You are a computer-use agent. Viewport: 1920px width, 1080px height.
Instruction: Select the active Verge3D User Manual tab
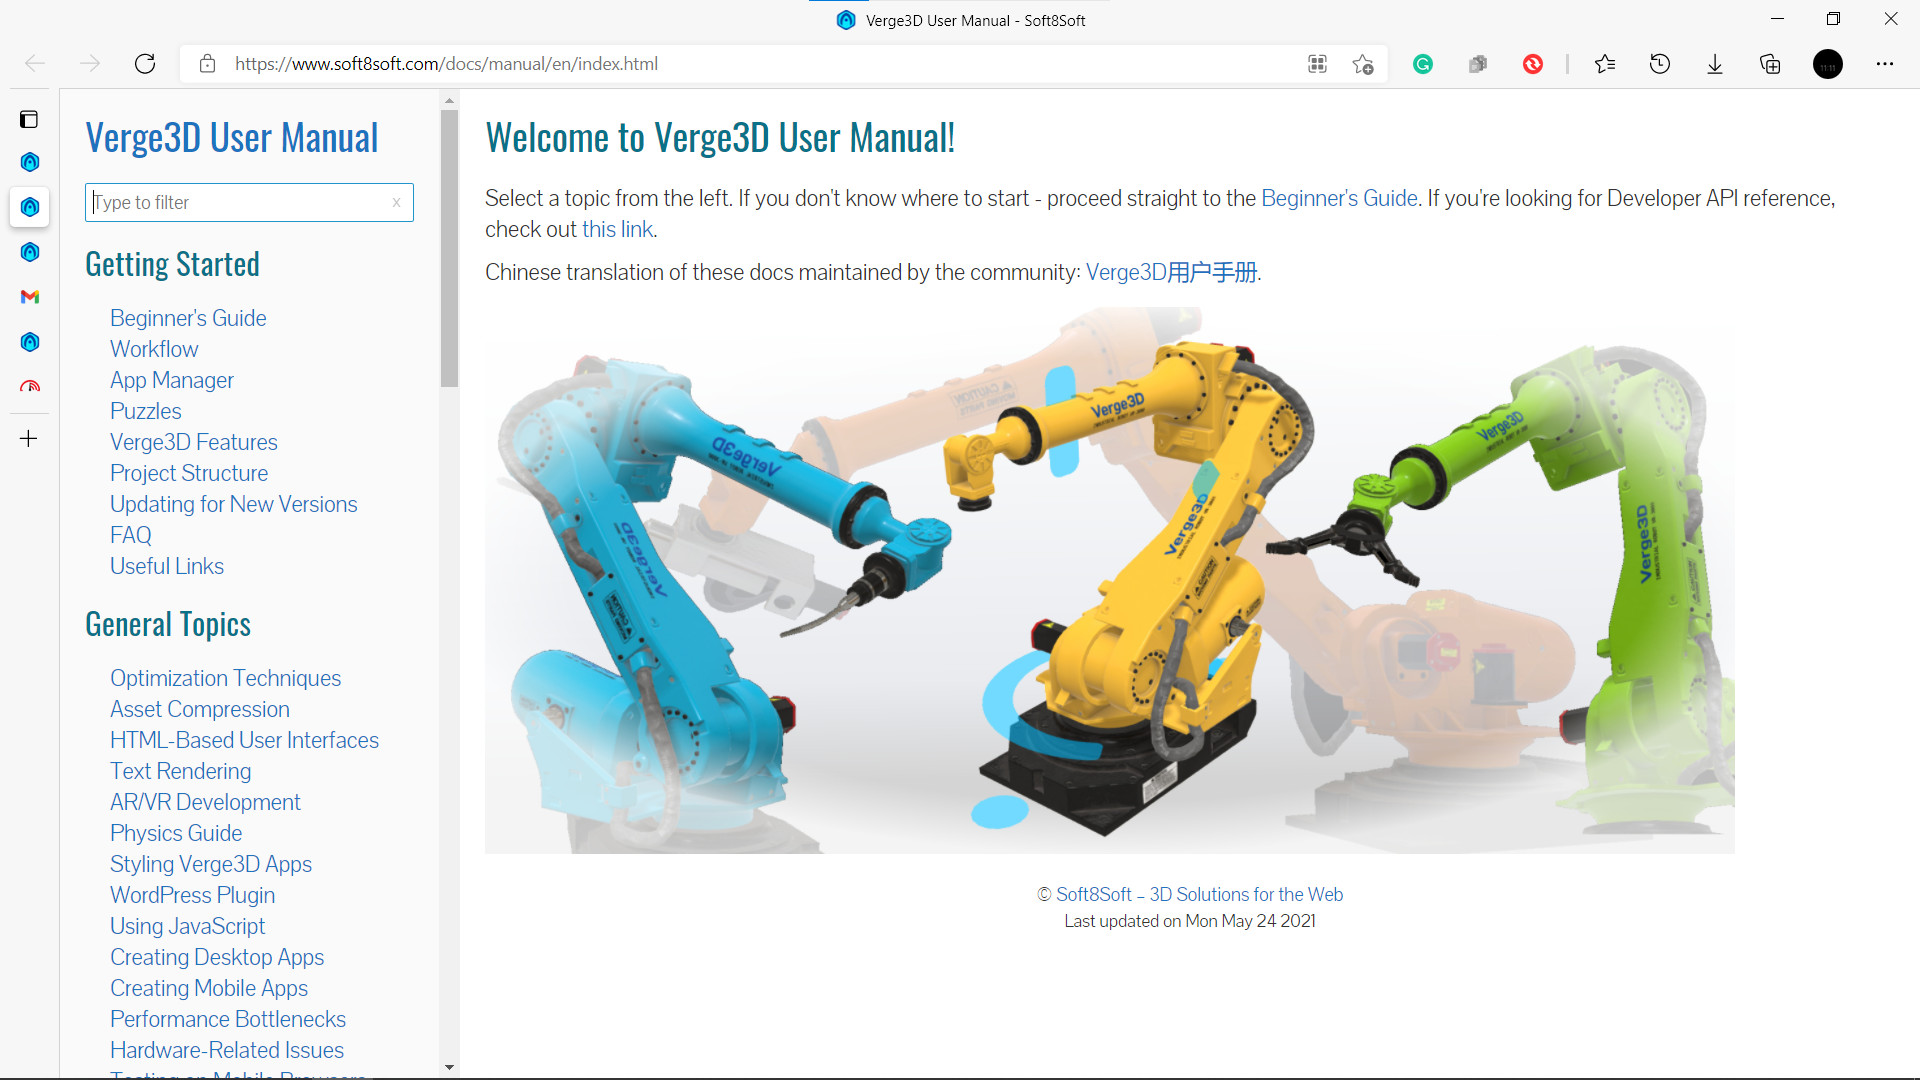pos(30,207)
